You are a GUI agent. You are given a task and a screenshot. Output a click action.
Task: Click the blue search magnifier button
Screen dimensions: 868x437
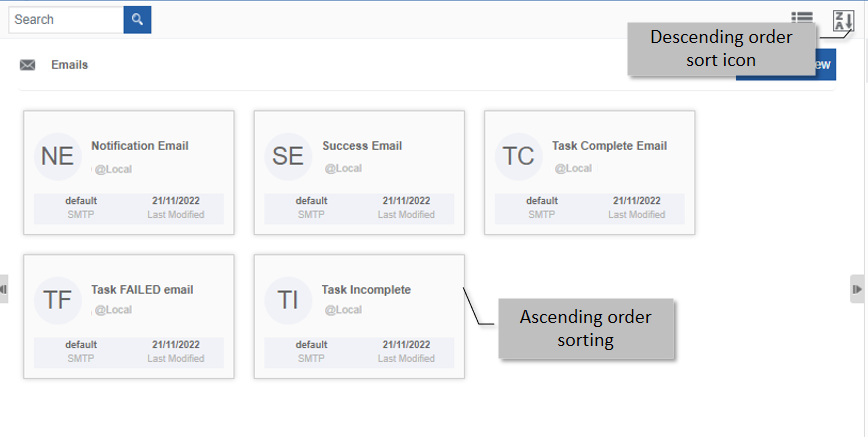pyautogui.click(x=137, y=20)
